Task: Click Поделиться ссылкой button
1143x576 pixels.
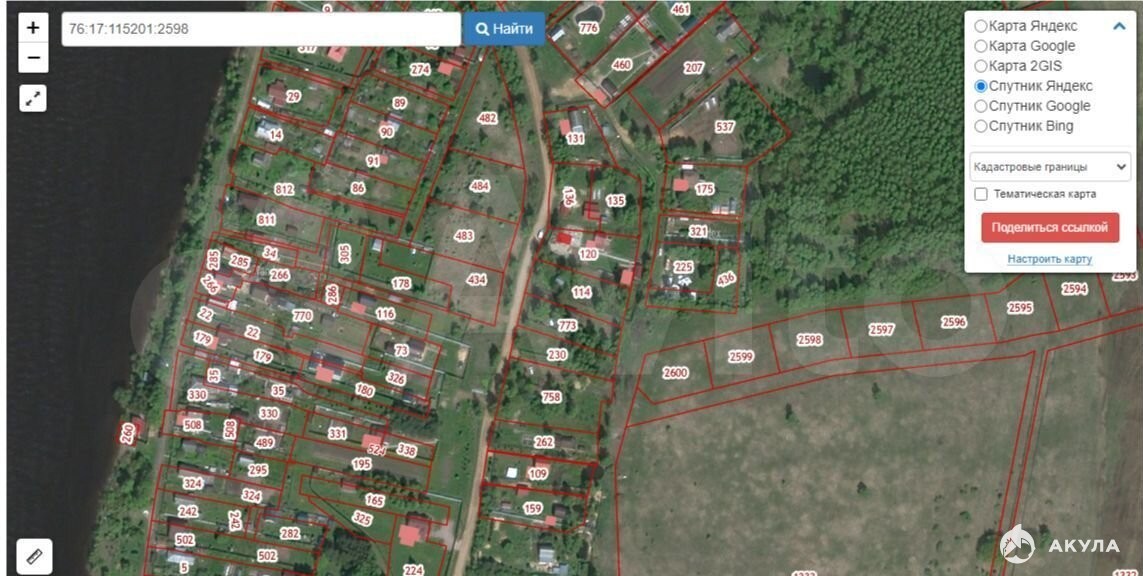Action: point(1049,227)
